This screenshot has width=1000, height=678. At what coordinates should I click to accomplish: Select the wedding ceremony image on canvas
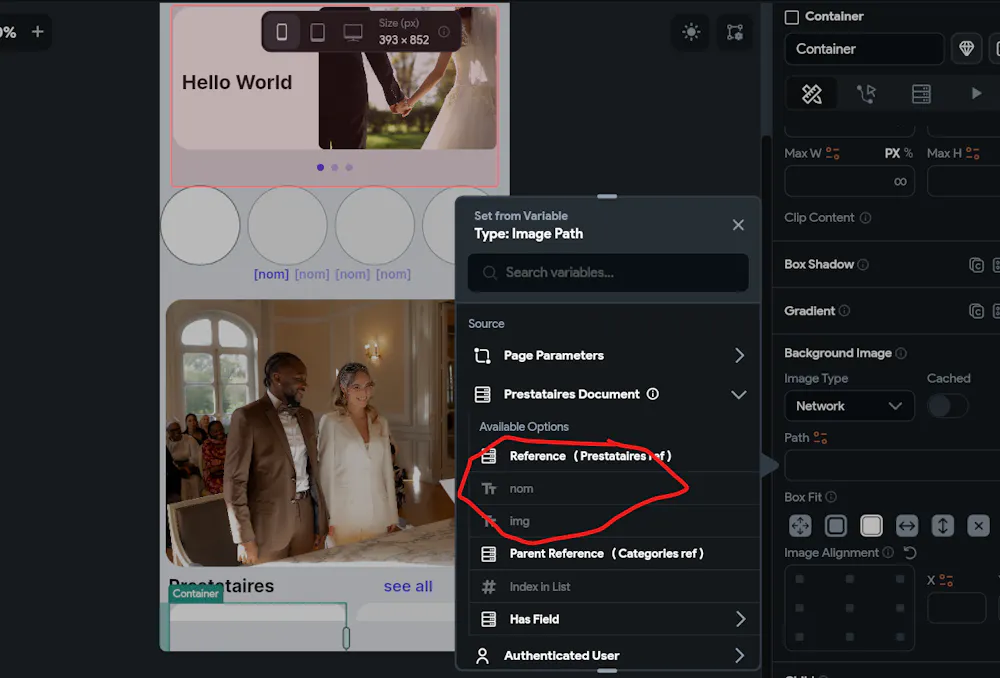pyautogui.click(x=310, y=433)
